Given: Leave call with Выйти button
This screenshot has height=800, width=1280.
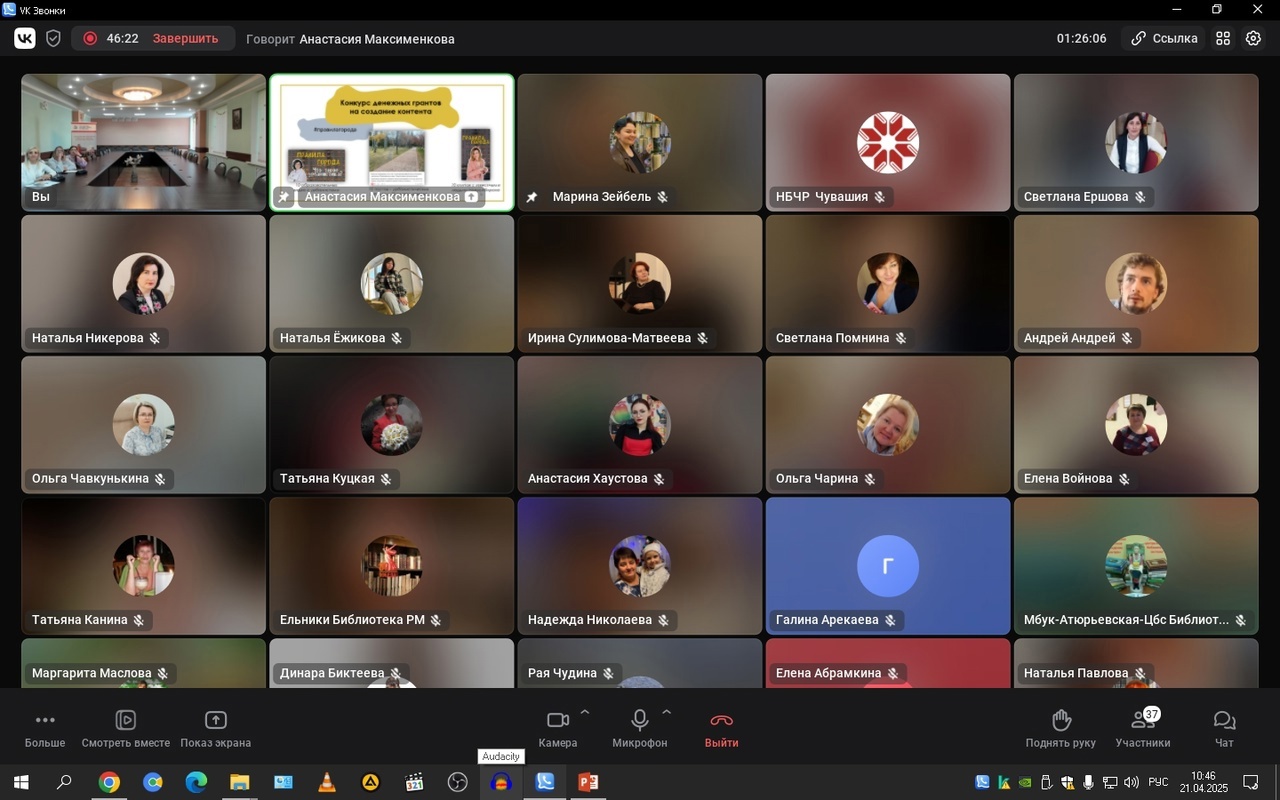Looking at the screenshot, I should point(721,728).
